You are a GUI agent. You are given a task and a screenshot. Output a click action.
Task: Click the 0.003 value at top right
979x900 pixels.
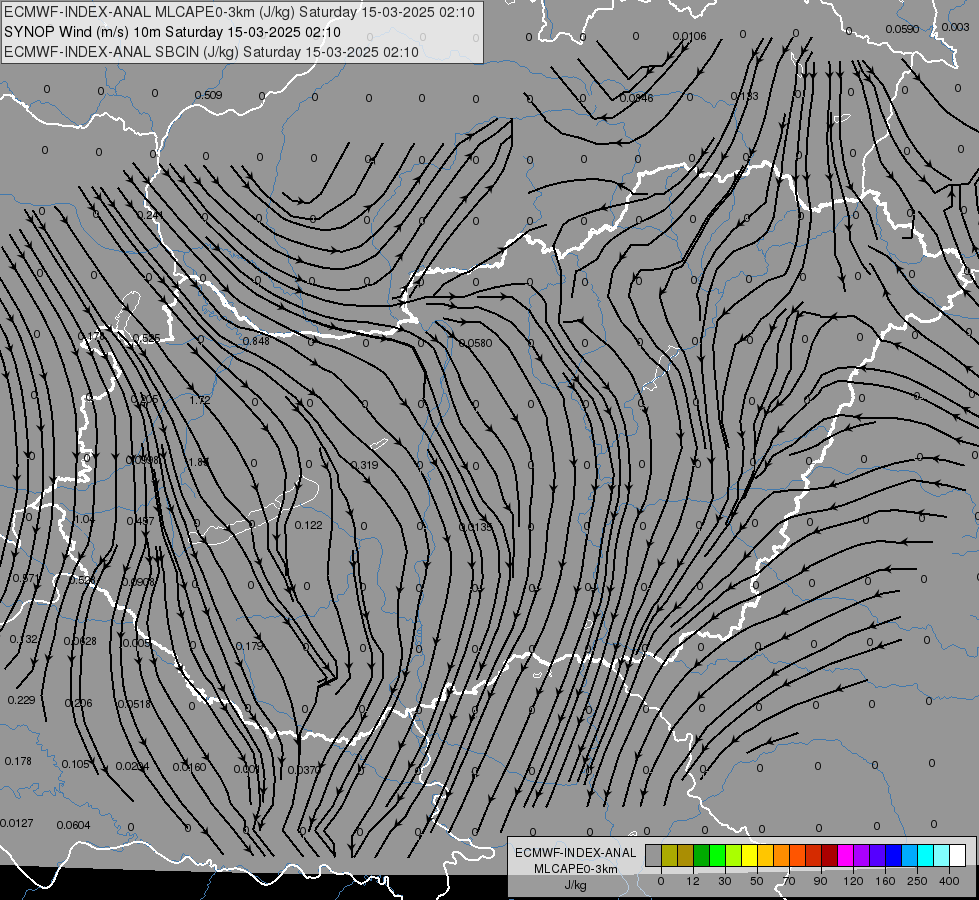(x=955, y=27)
